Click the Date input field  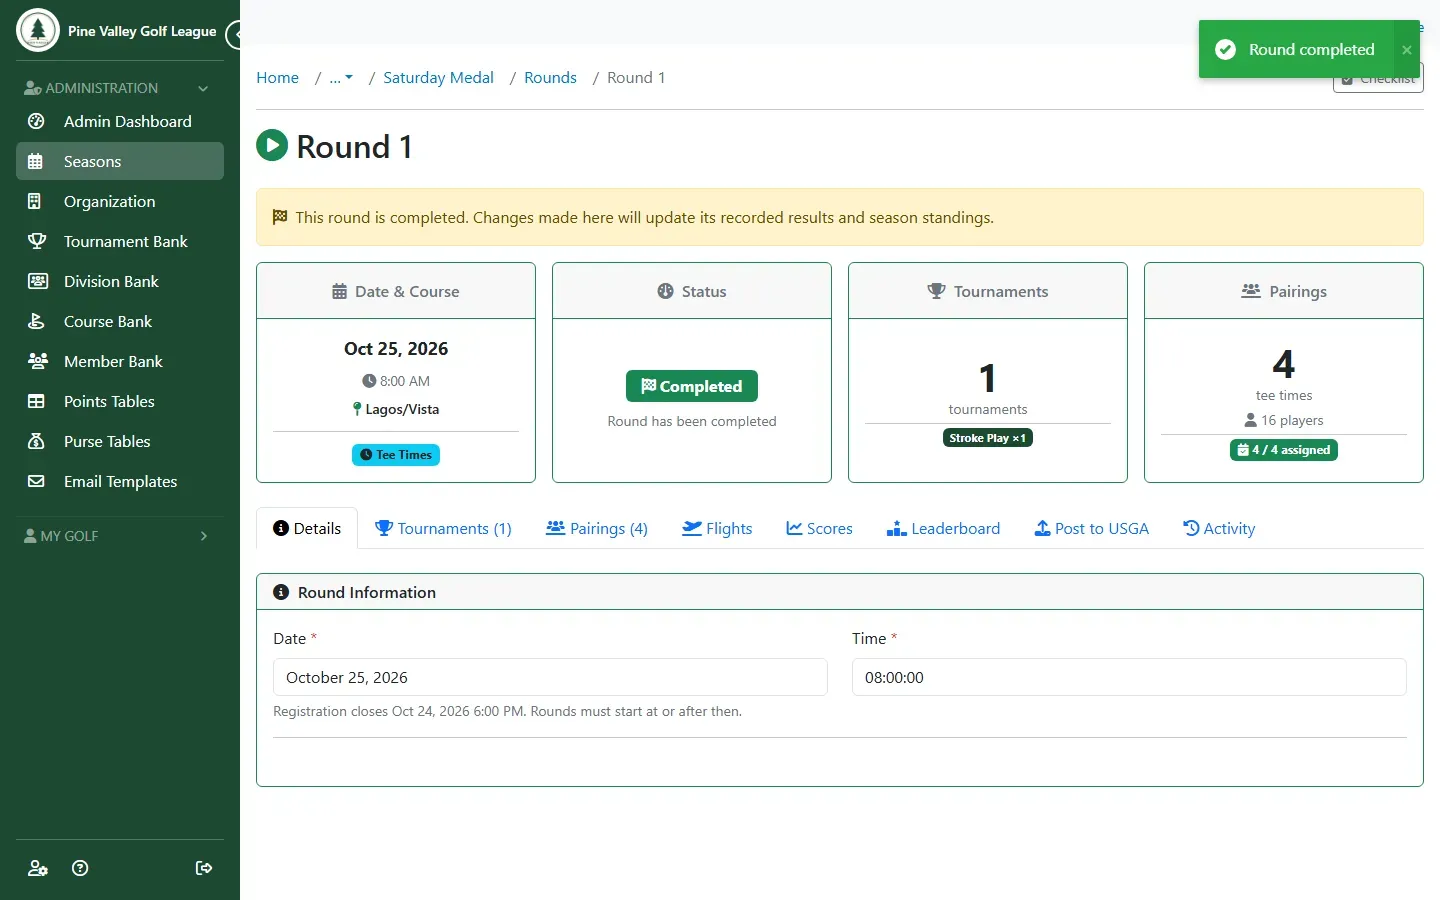(550, 677)
